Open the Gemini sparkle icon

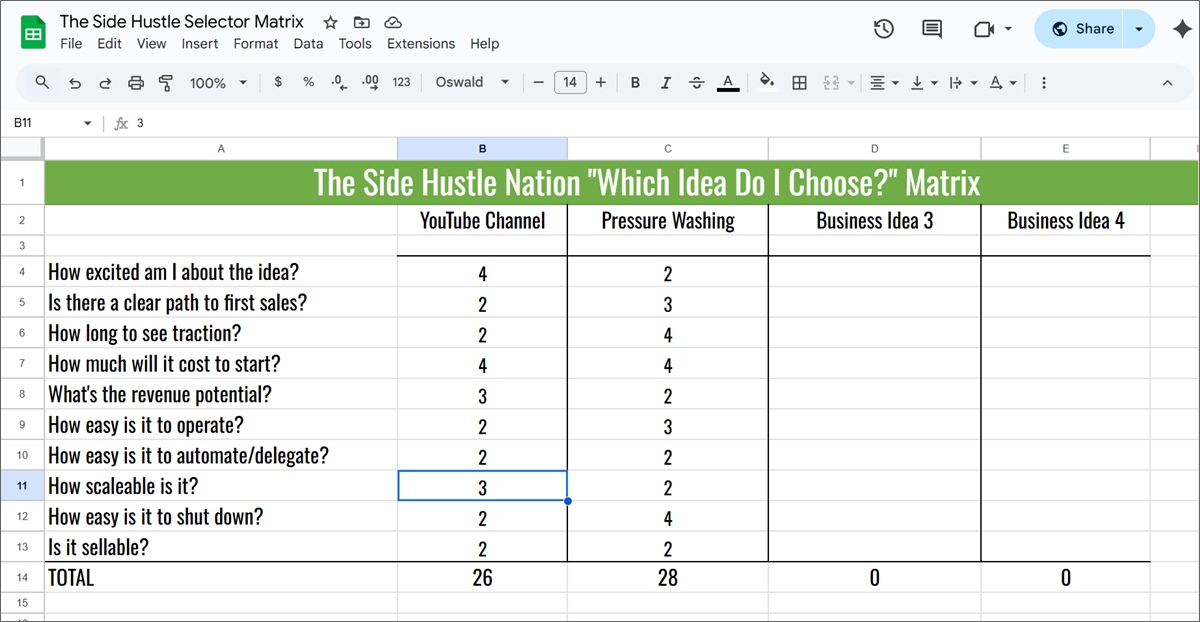(x=1180, y=29)
